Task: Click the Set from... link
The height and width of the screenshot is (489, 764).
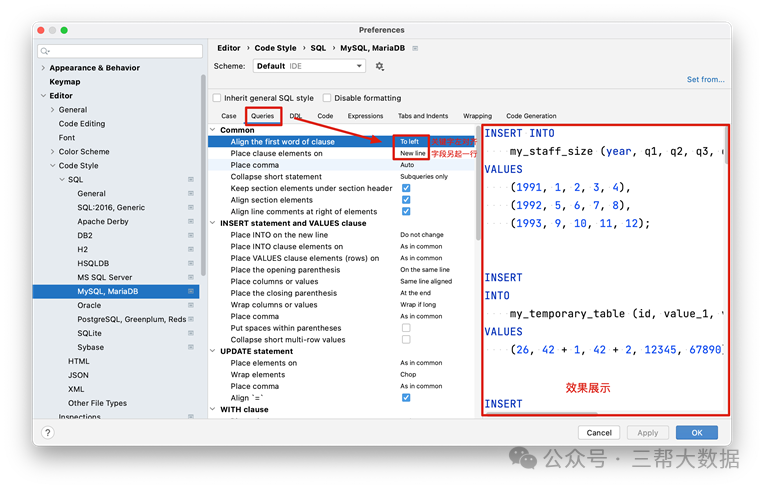Action: coord(705,79)
